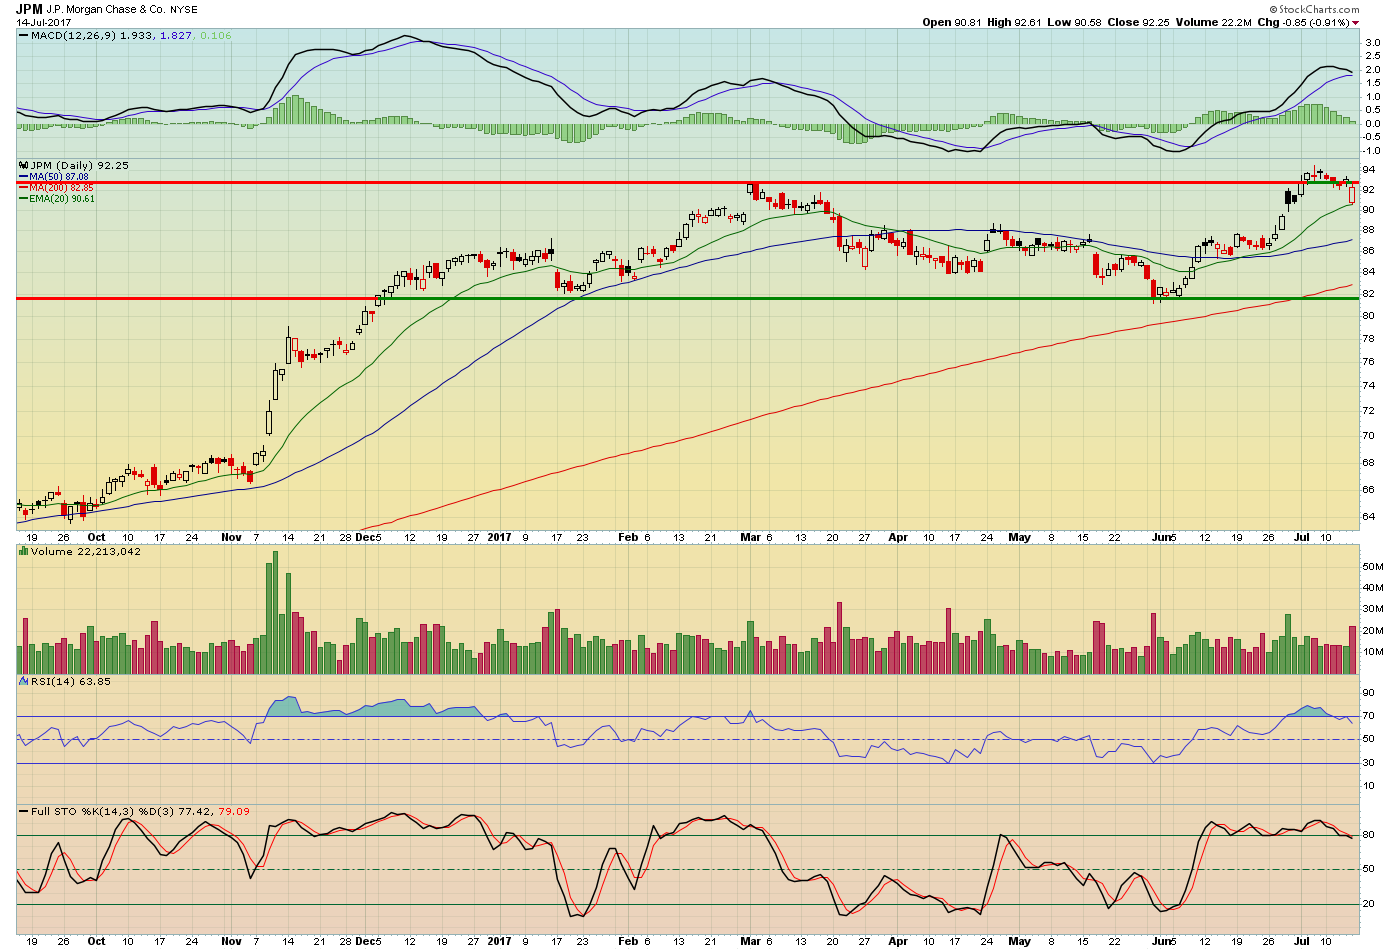Click the red down arrow after Chg
Viewport: 1400px width, 950px height.
(1355, 22)
